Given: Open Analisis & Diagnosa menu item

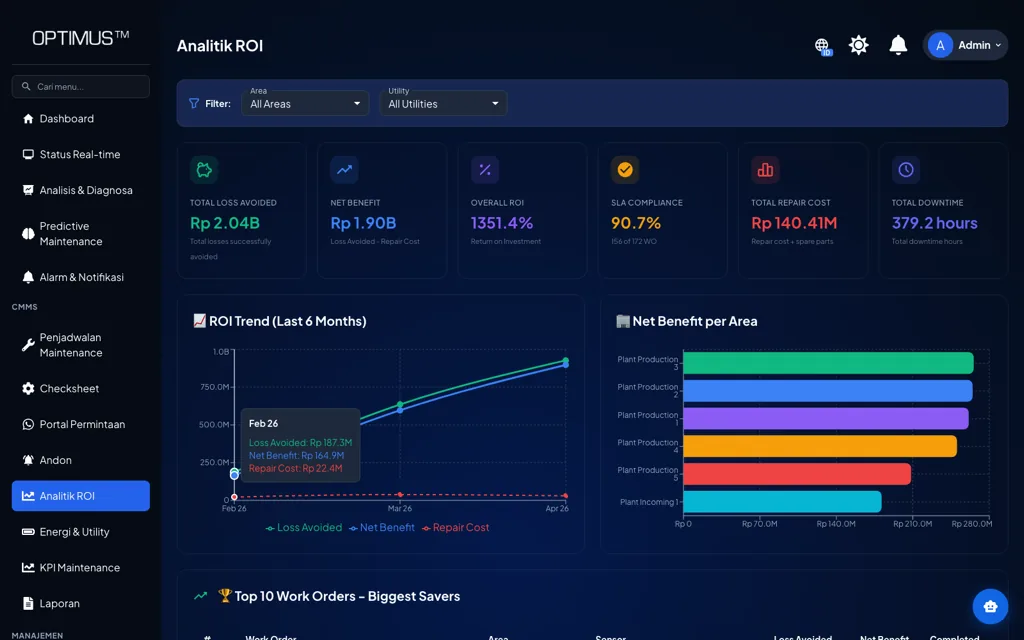Looking at the screenshot, I should [80, 190].
